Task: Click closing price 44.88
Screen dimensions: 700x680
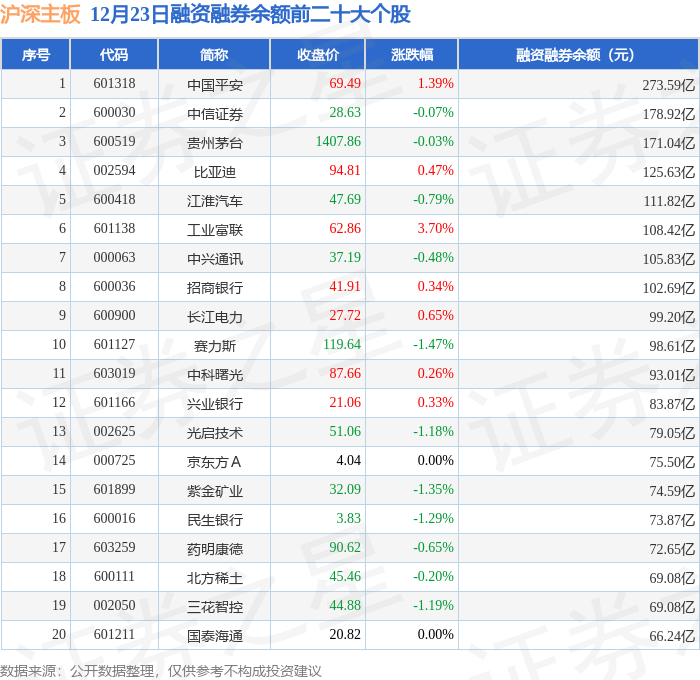Action: [345, 606]
